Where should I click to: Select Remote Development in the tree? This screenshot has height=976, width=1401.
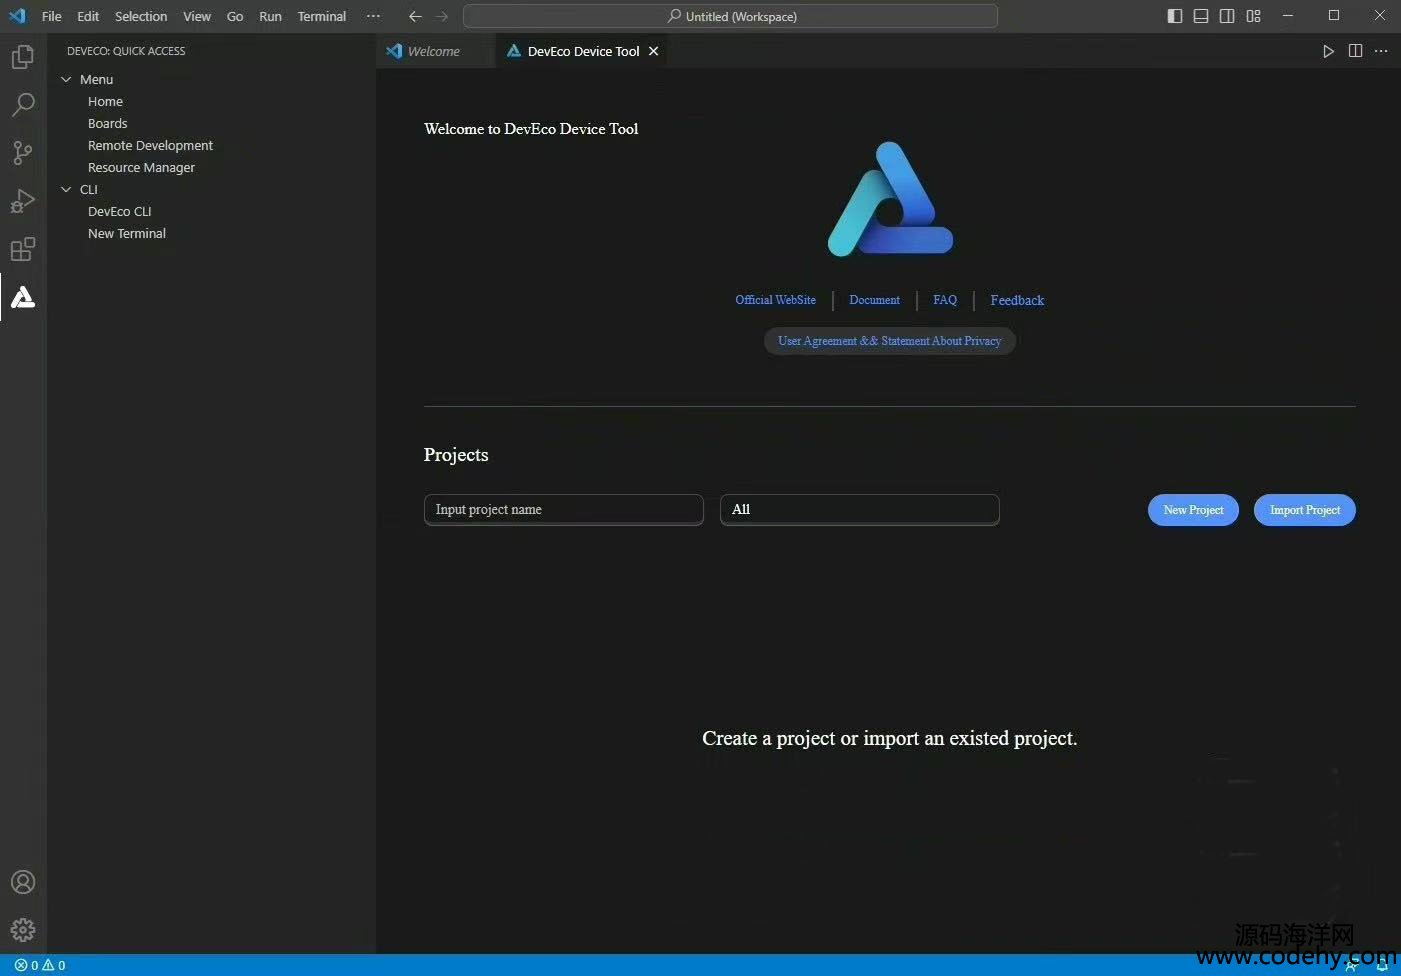pos(150,145)
